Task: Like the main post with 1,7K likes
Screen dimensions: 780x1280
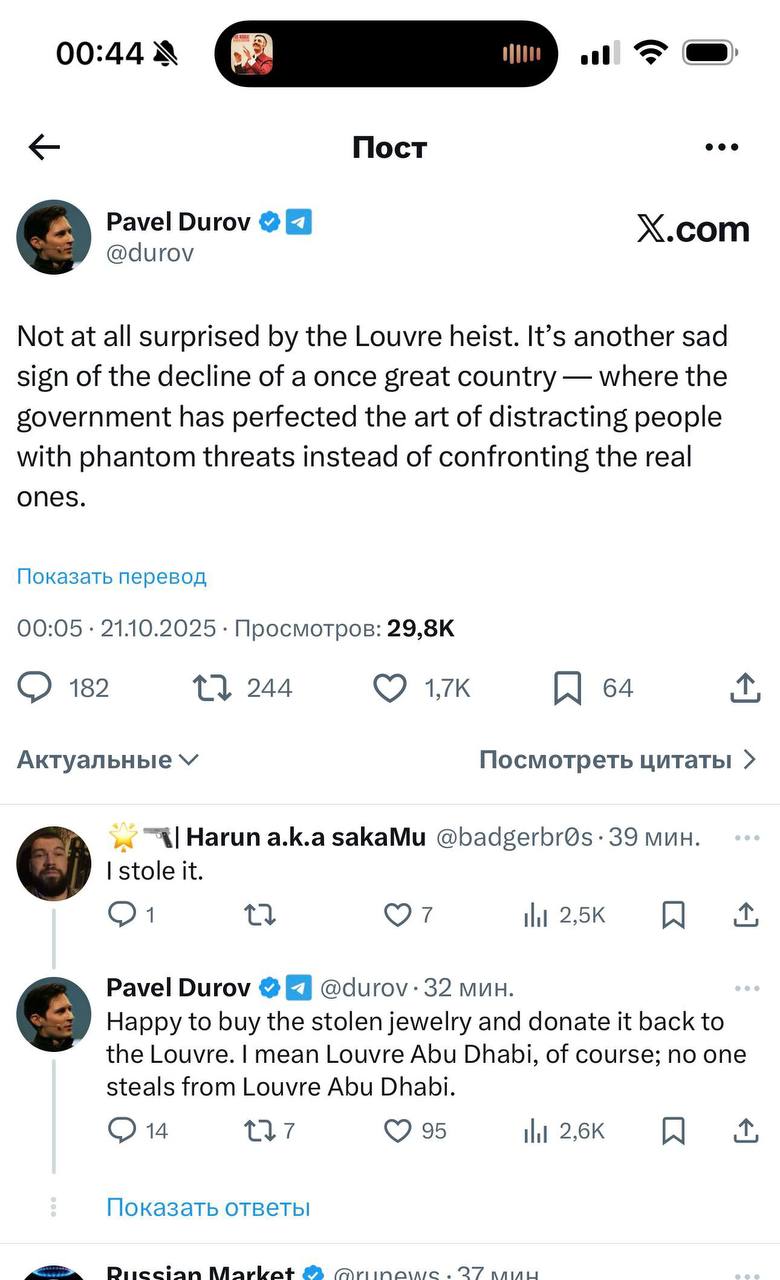Action: pos(390,688)
